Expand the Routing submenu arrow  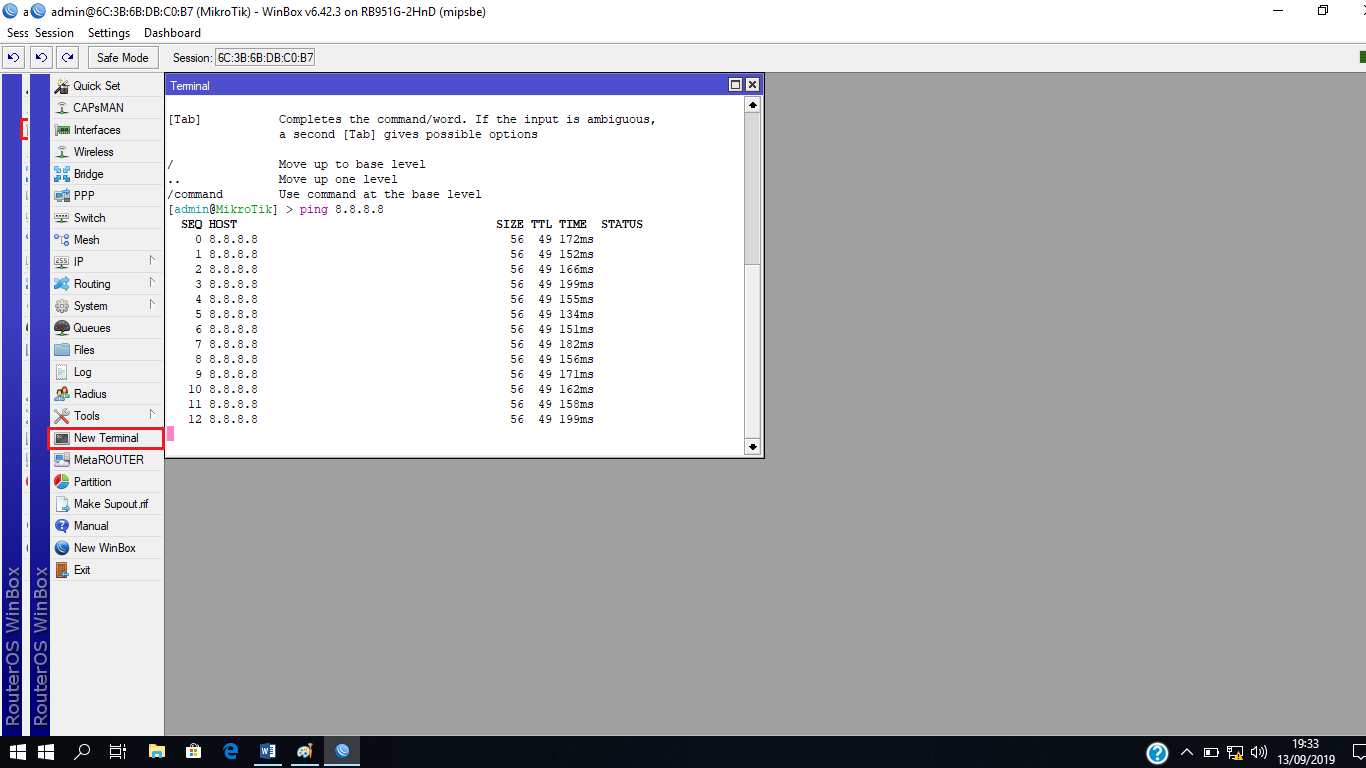pos(152,282)
